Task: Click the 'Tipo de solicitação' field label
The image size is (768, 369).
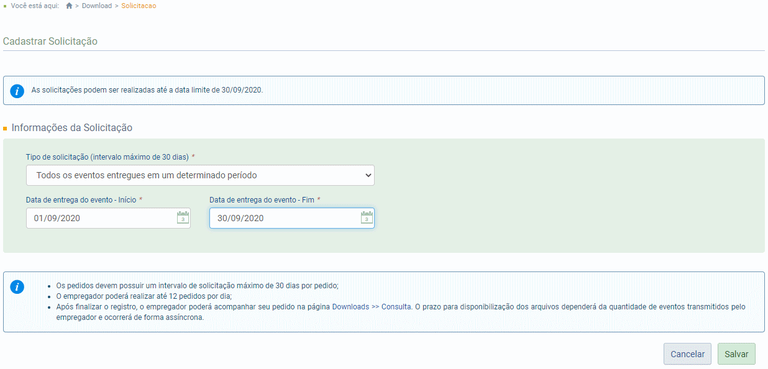Action: [107, 157]
